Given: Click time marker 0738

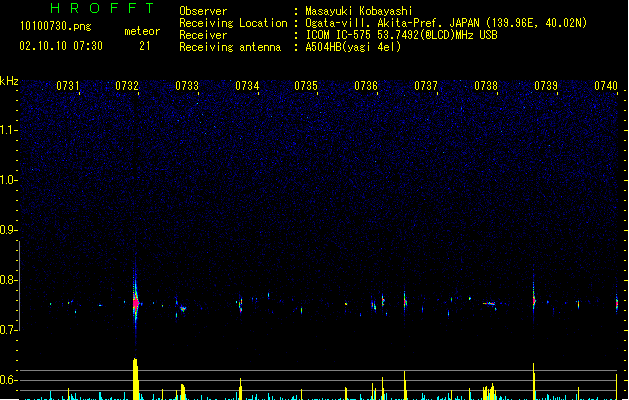Looking at the screenshot, I should coord(486,86).
